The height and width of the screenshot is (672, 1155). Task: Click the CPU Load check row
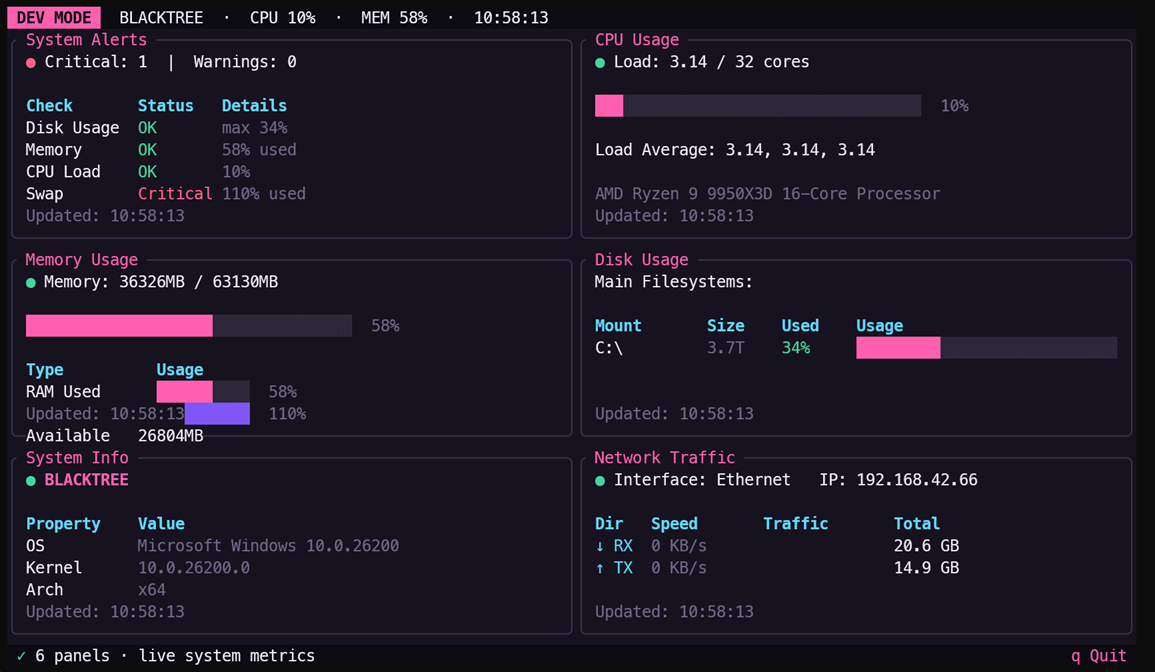point(138,172)
